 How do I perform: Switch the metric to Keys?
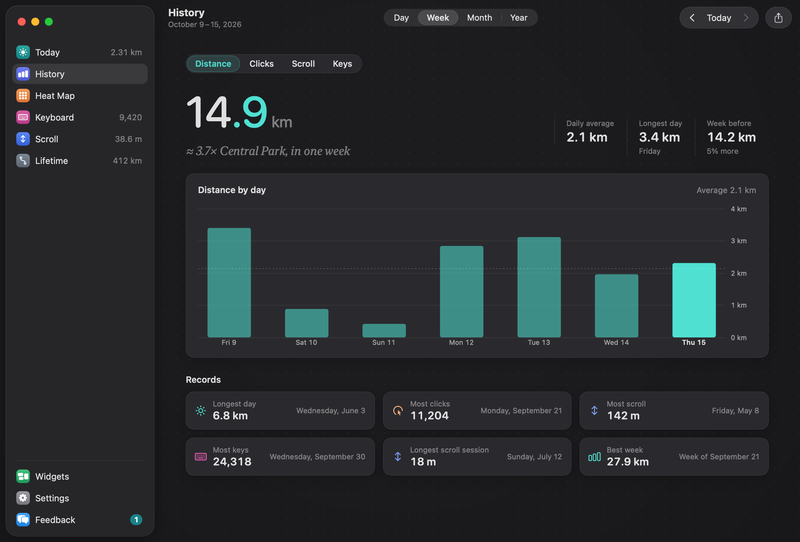[342, 64]
